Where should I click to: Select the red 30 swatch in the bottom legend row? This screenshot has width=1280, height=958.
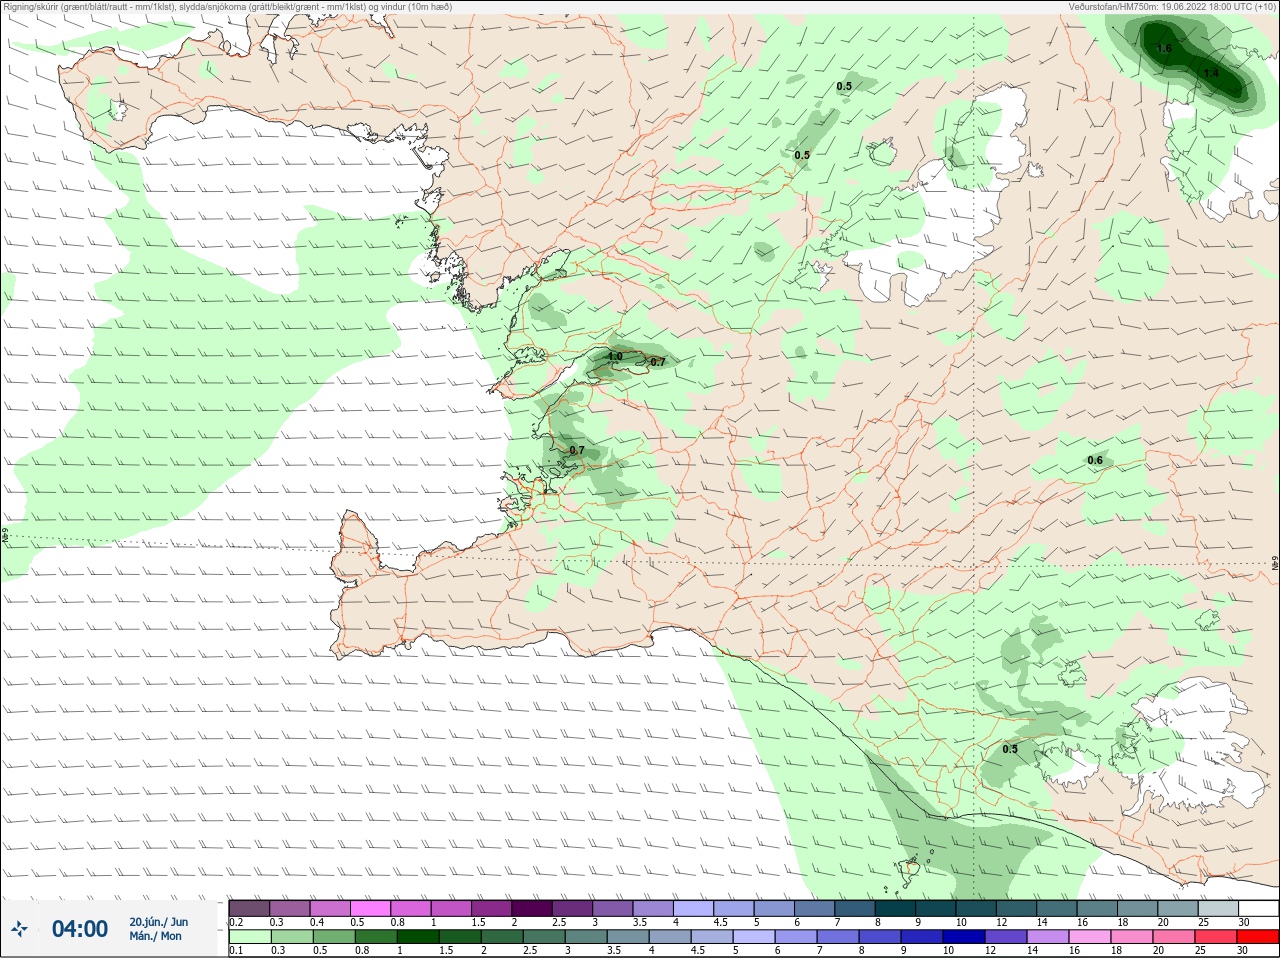click(x=1258, y=937)
